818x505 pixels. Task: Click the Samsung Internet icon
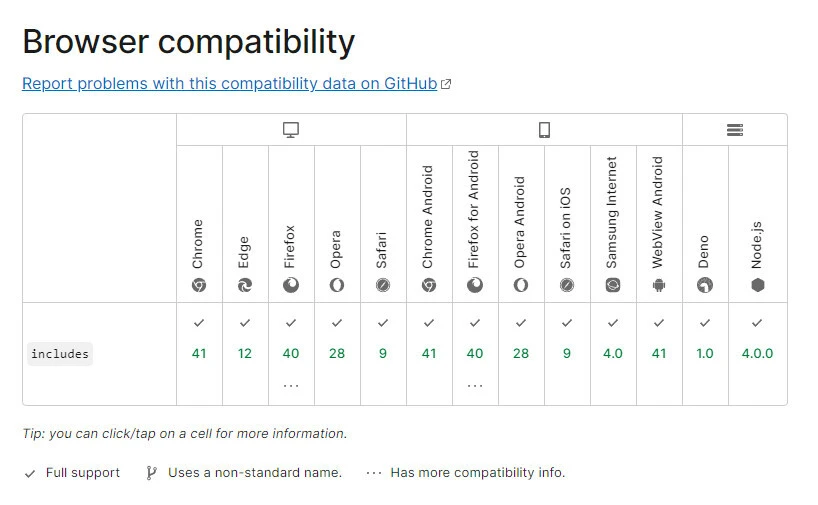tap(613, 285)
